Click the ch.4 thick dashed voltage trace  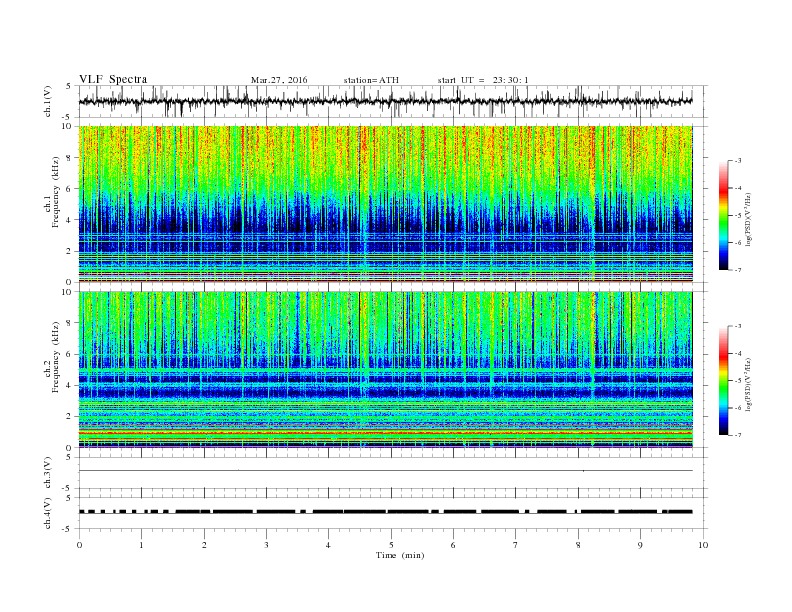click(x=385, y=512)
